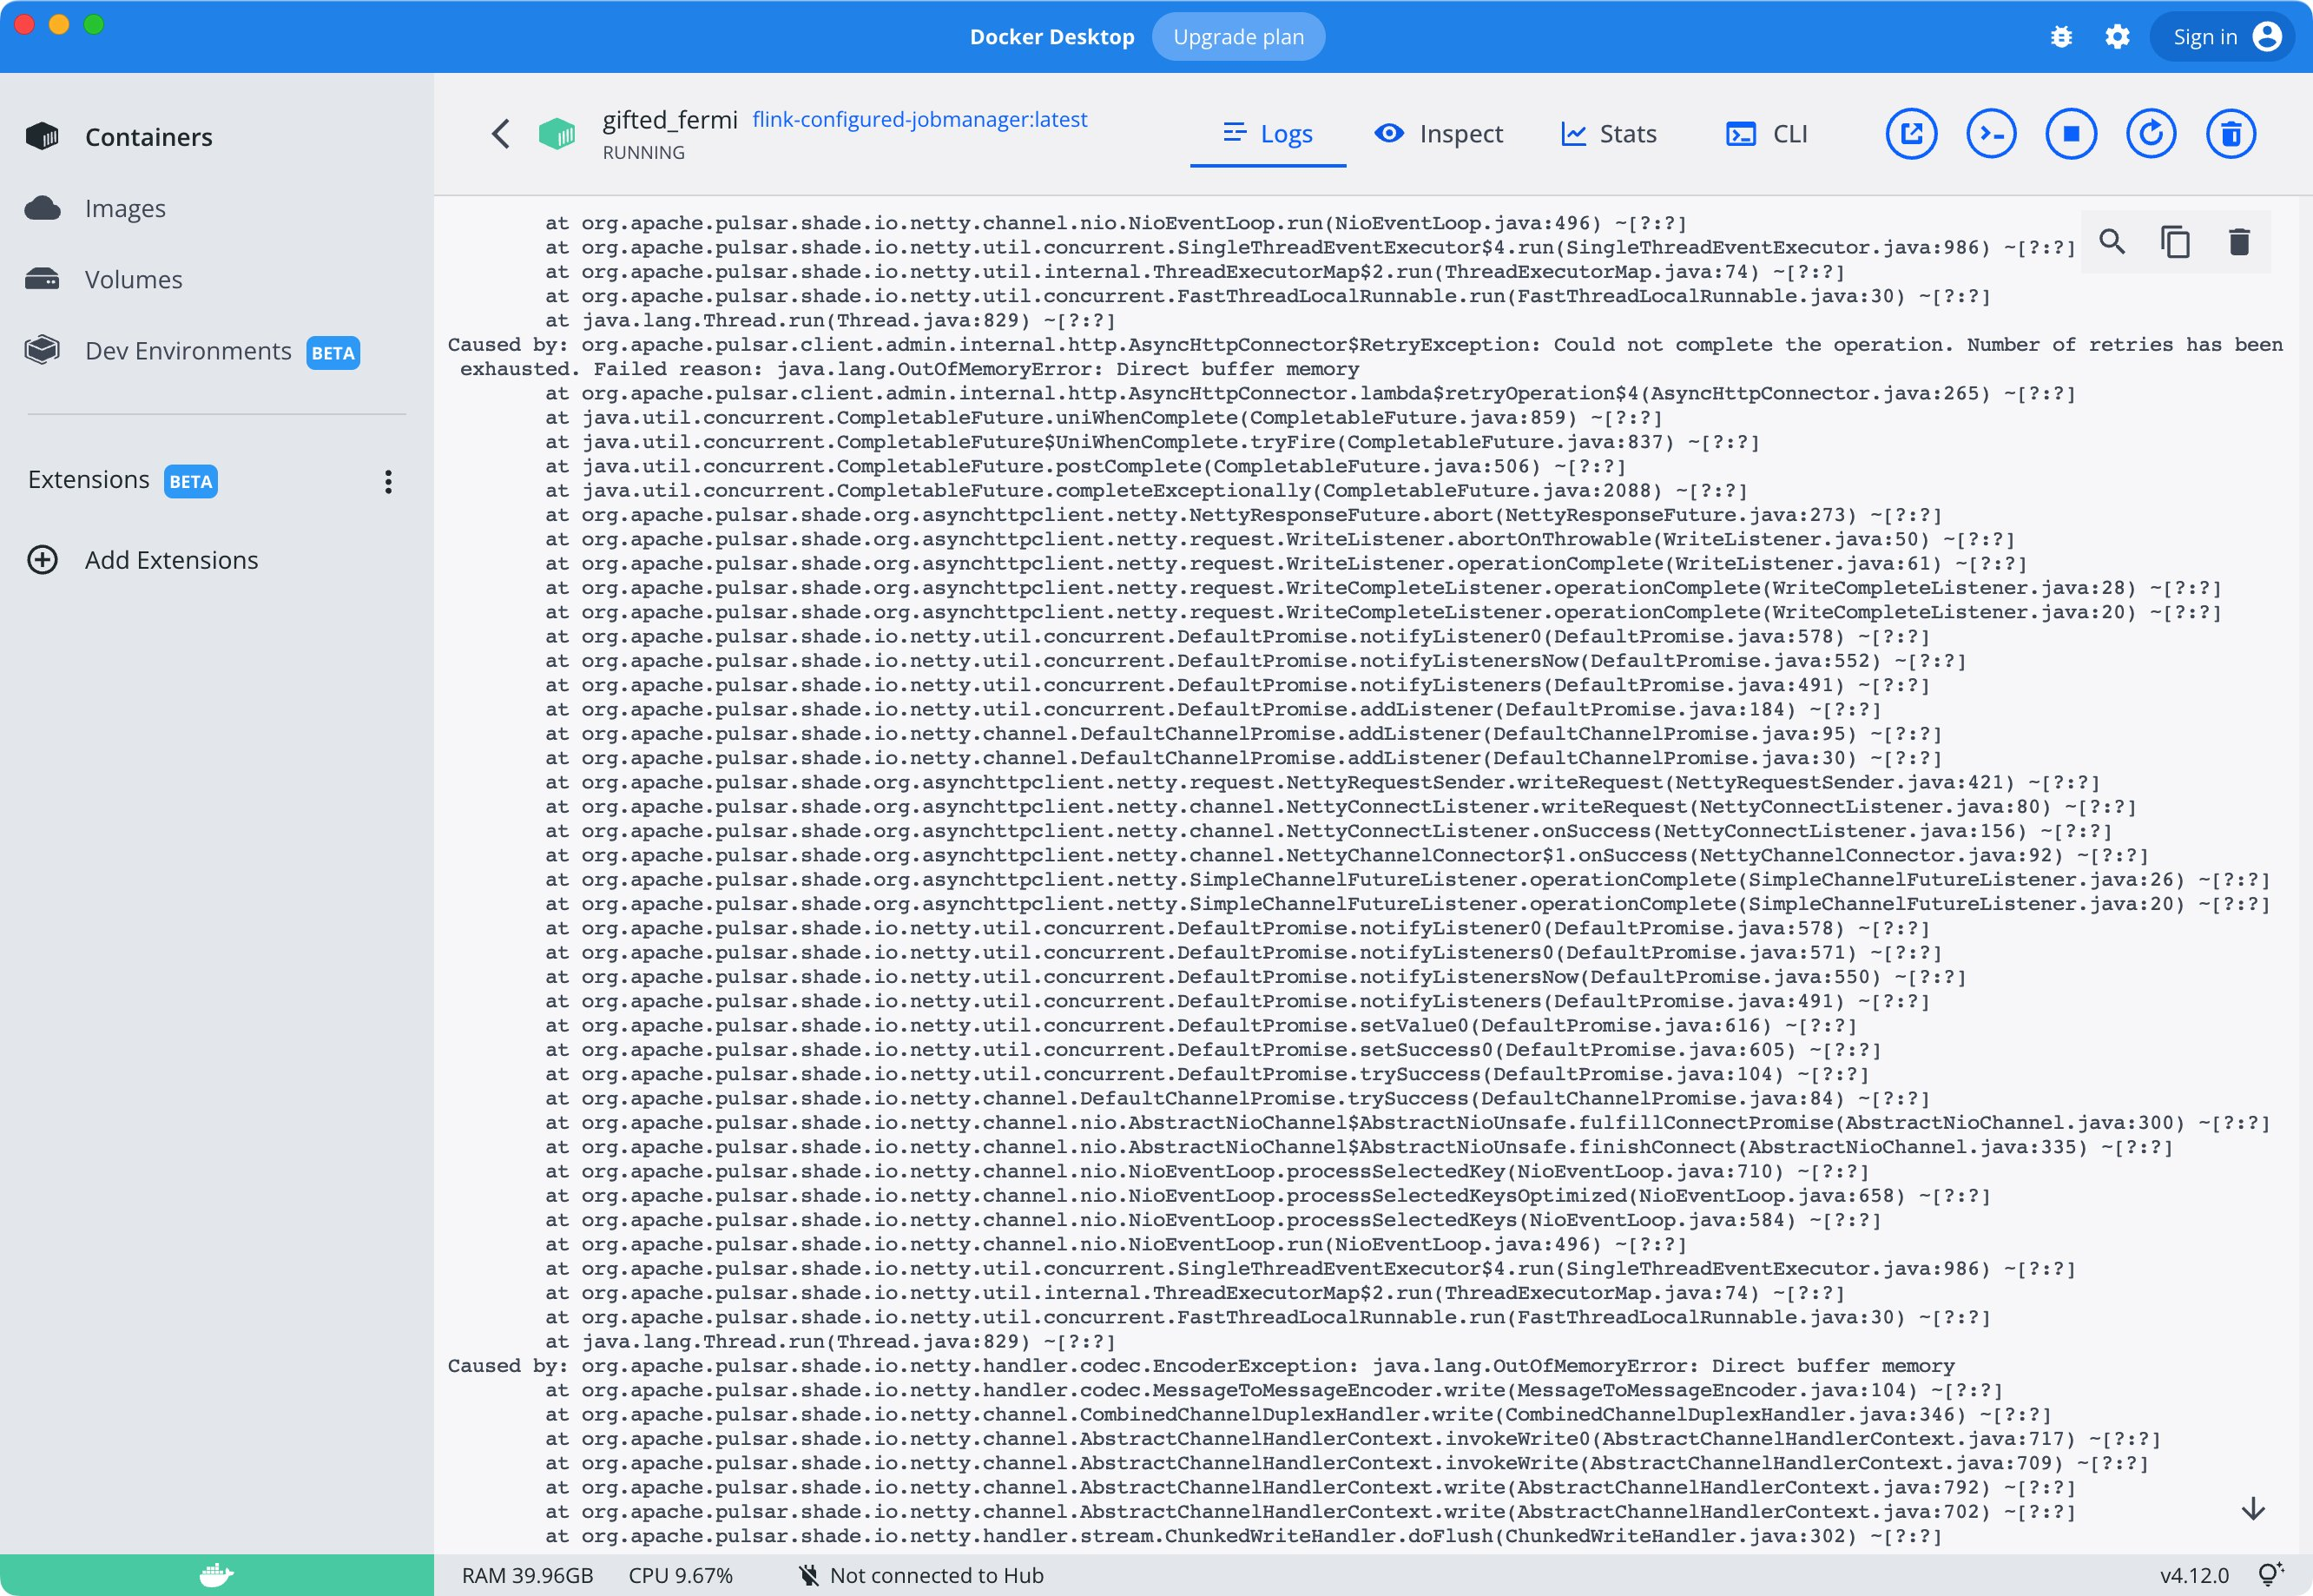This screenshot has width=2313, height=1596.
Task: Jump to bottom of logs arrow
Action: [x=2253, y=1509]
